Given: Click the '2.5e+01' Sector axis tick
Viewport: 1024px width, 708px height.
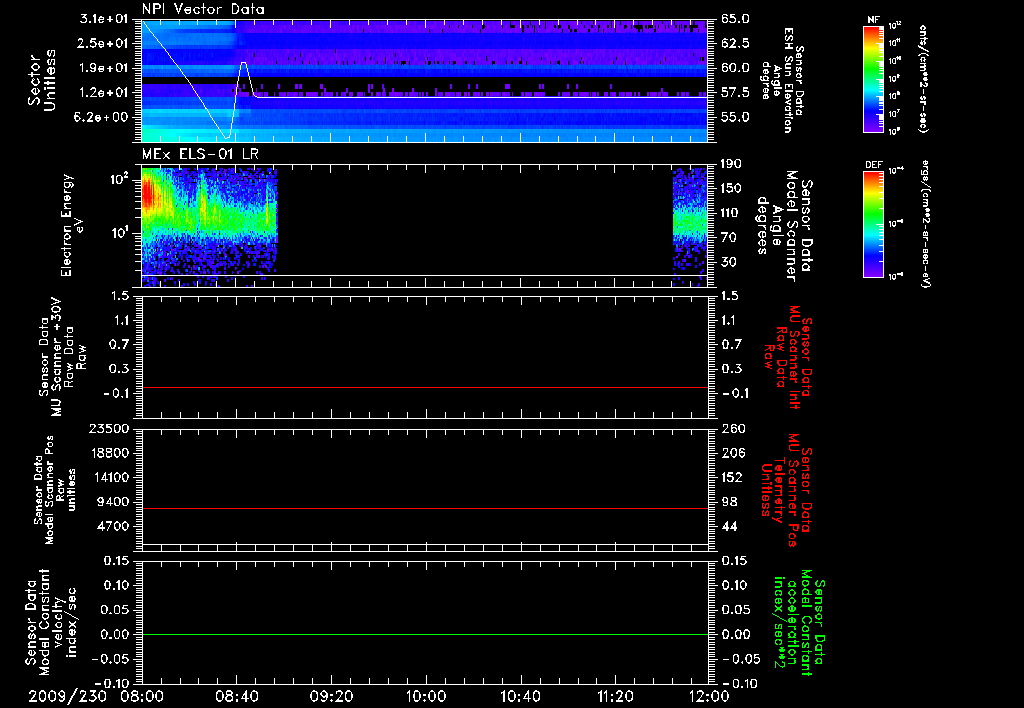Looking at the screenshot, I should coord(104,43).
